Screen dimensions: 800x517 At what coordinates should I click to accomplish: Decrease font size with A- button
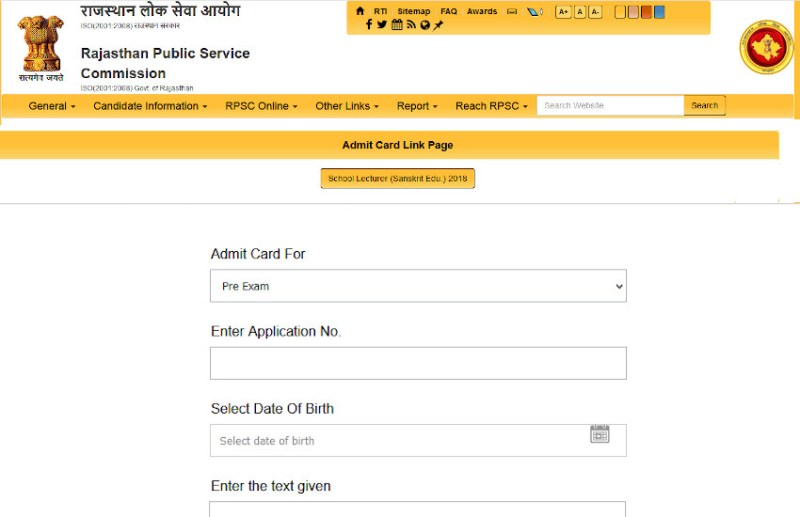(x=595, y=12)
